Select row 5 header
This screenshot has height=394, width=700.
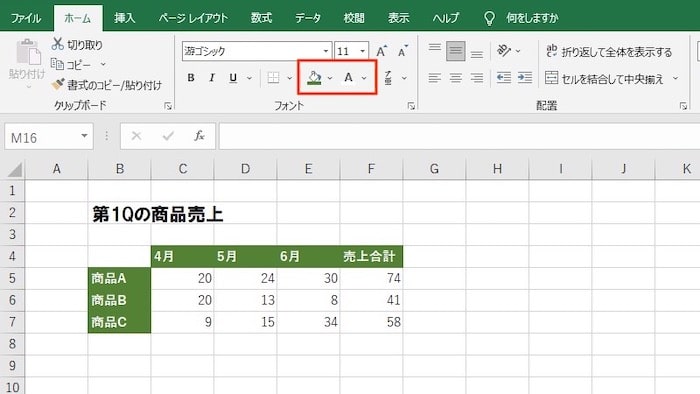[x=12, y=278]
